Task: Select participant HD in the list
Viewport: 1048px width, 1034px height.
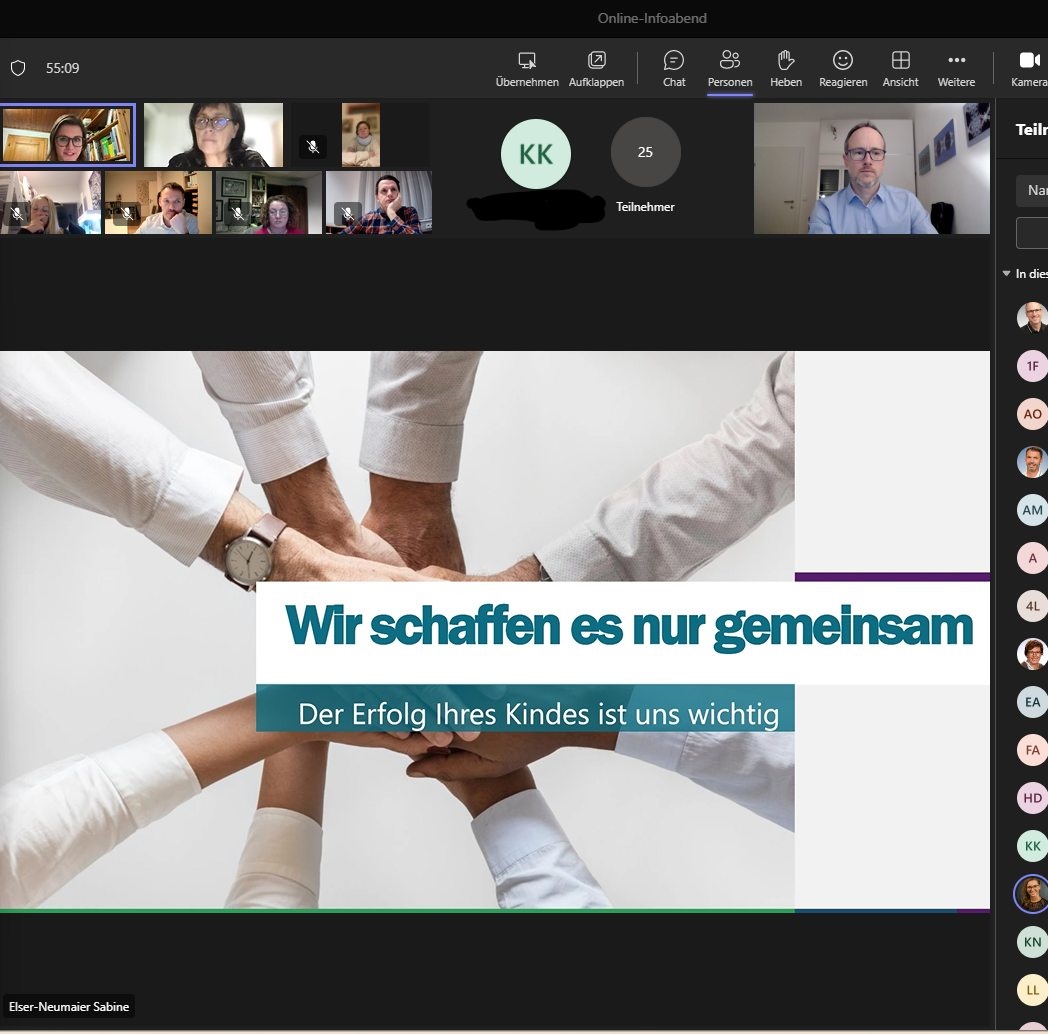Action: [x=1032, y=798]
